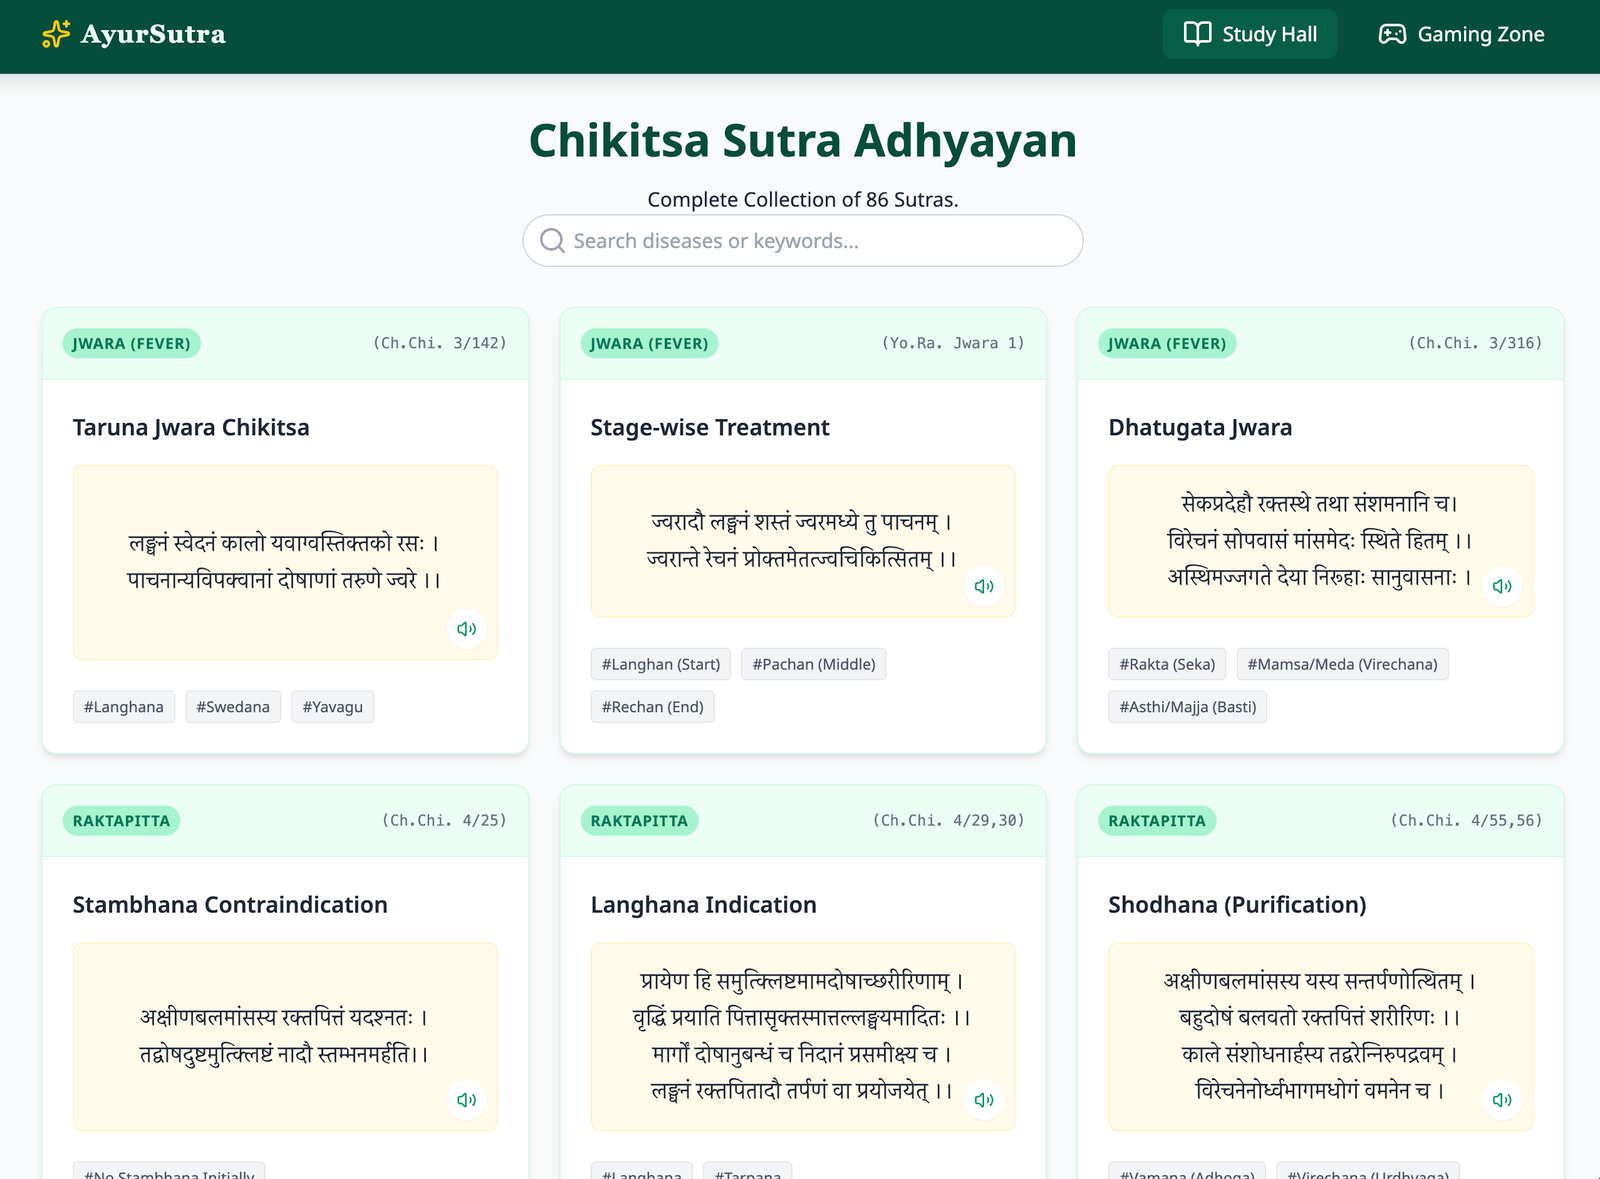Viewport: 1600px width, 1179px height.
Task: Choose the #Pachan (Middle) tag
Action: point(813,664)
